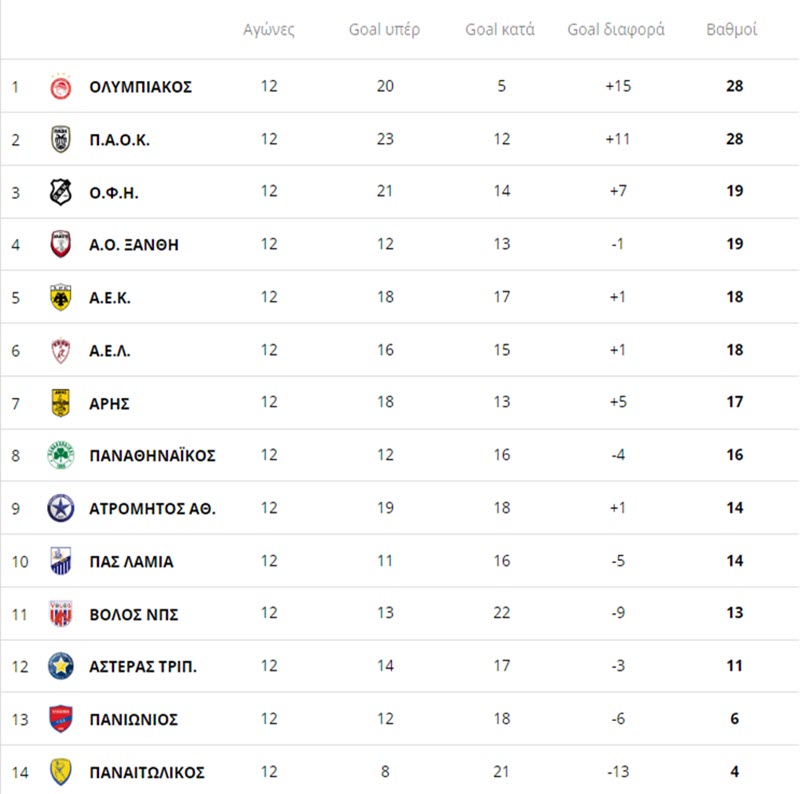Screen dimensions: 800x794
Task: Click the Goal κατά column header
Action: [x=500, y=30]
